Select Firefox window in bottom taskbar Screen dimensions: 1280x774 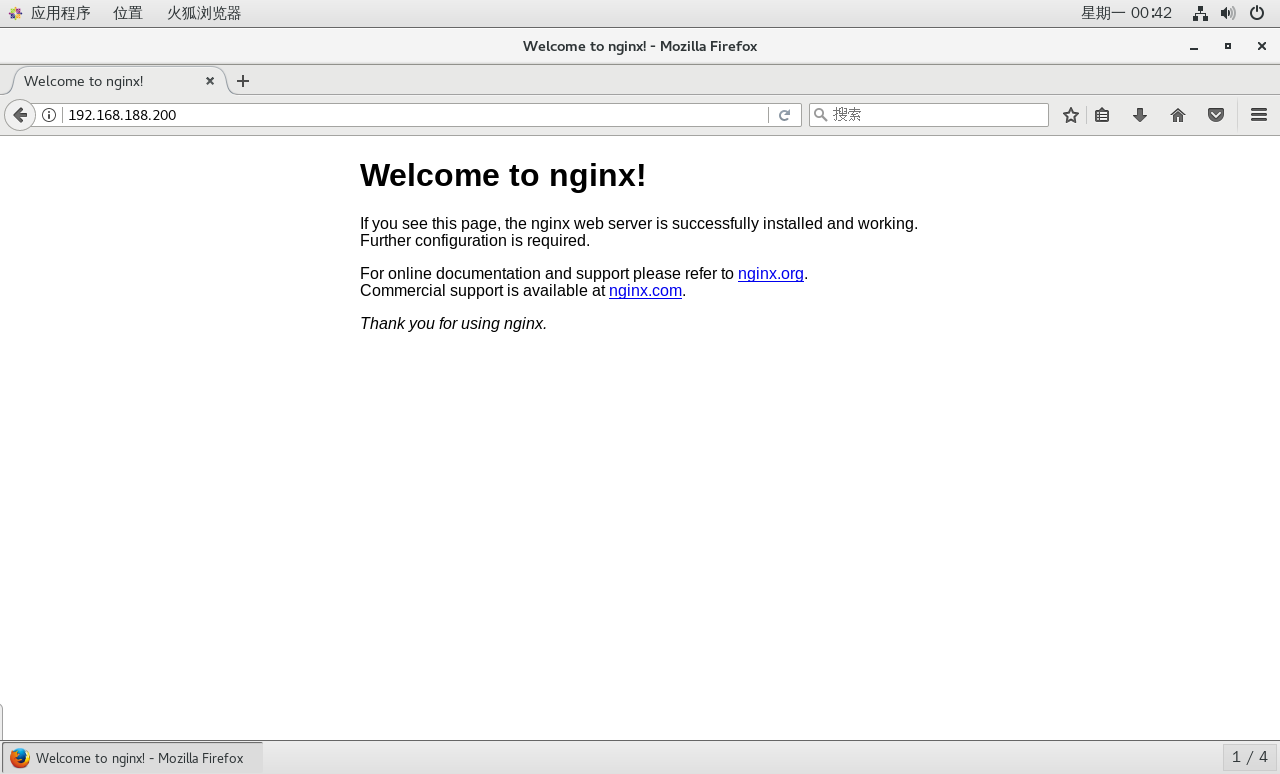point(132,758)
